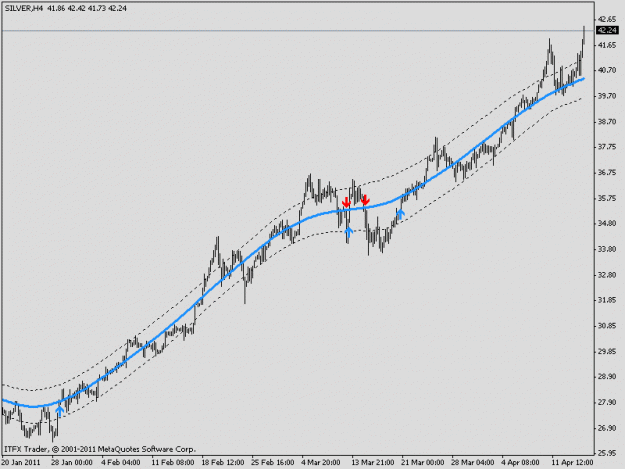The width and height of the screenshot is (625, 469).
Task: Select the black 42.24 current price tag
Action: pyautogui.click(x=607, y=30)
